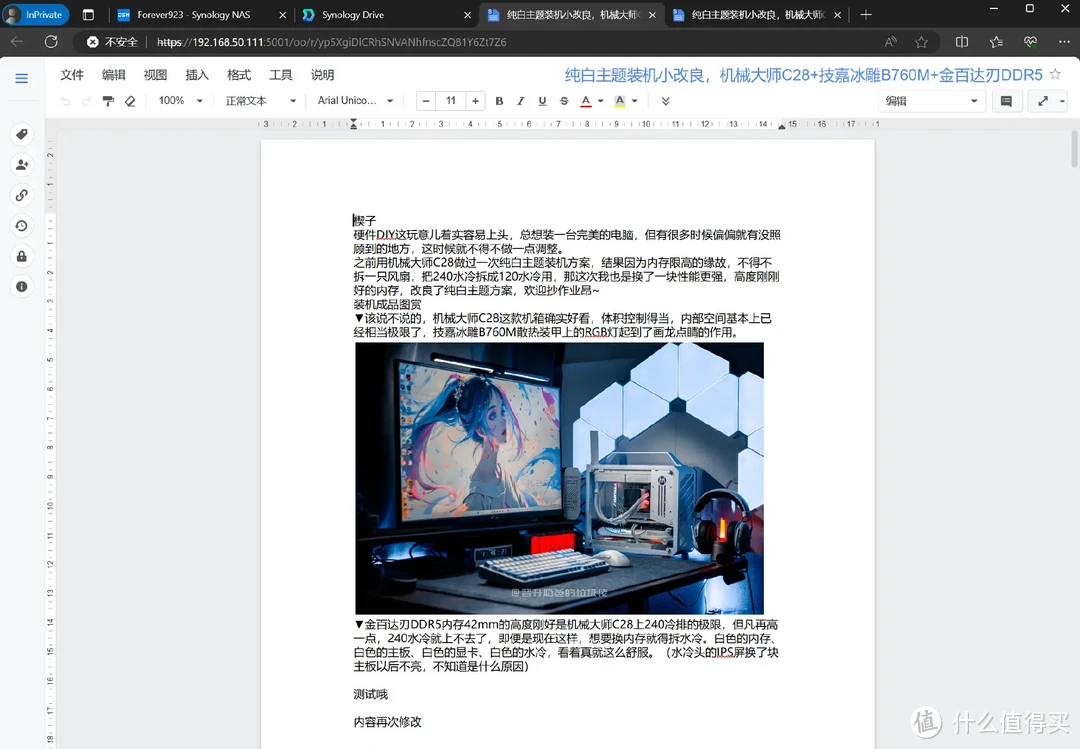Click the lock protection icon in the sidebar
The width and height of the screenshot is (1080, 749).
pos(22,256)
